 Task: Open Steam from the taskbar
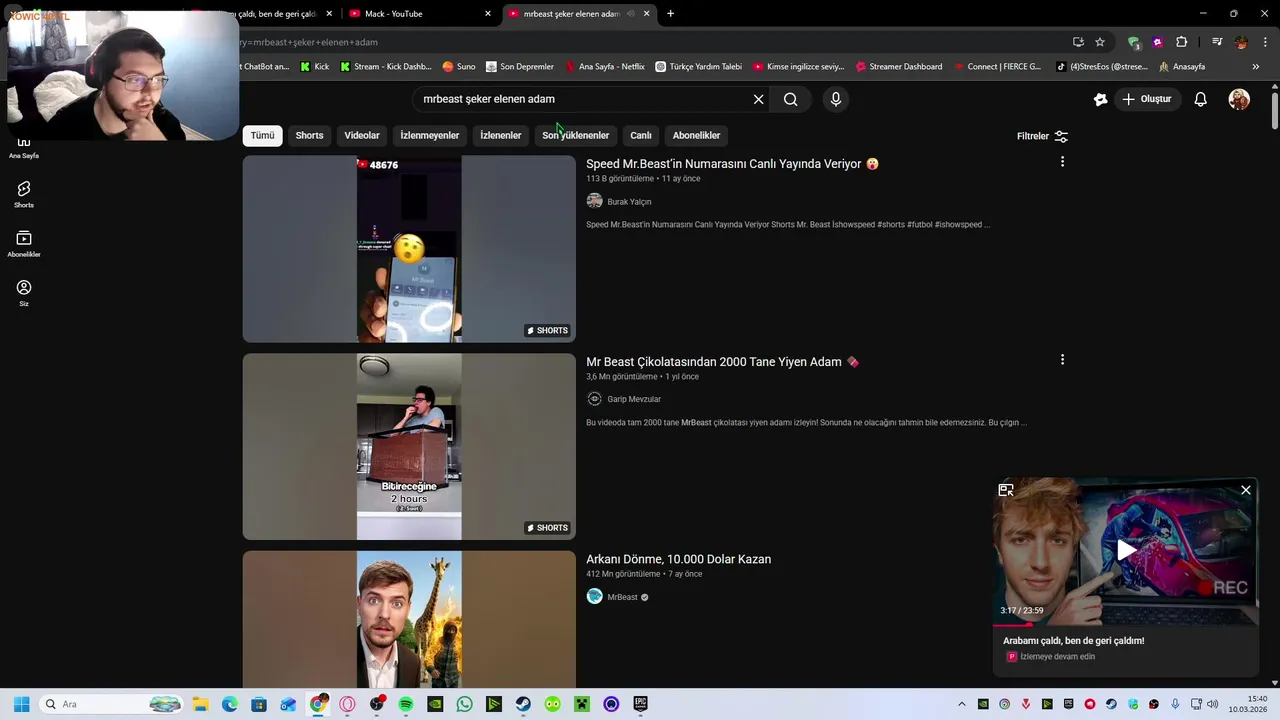[x=523, y=704]
